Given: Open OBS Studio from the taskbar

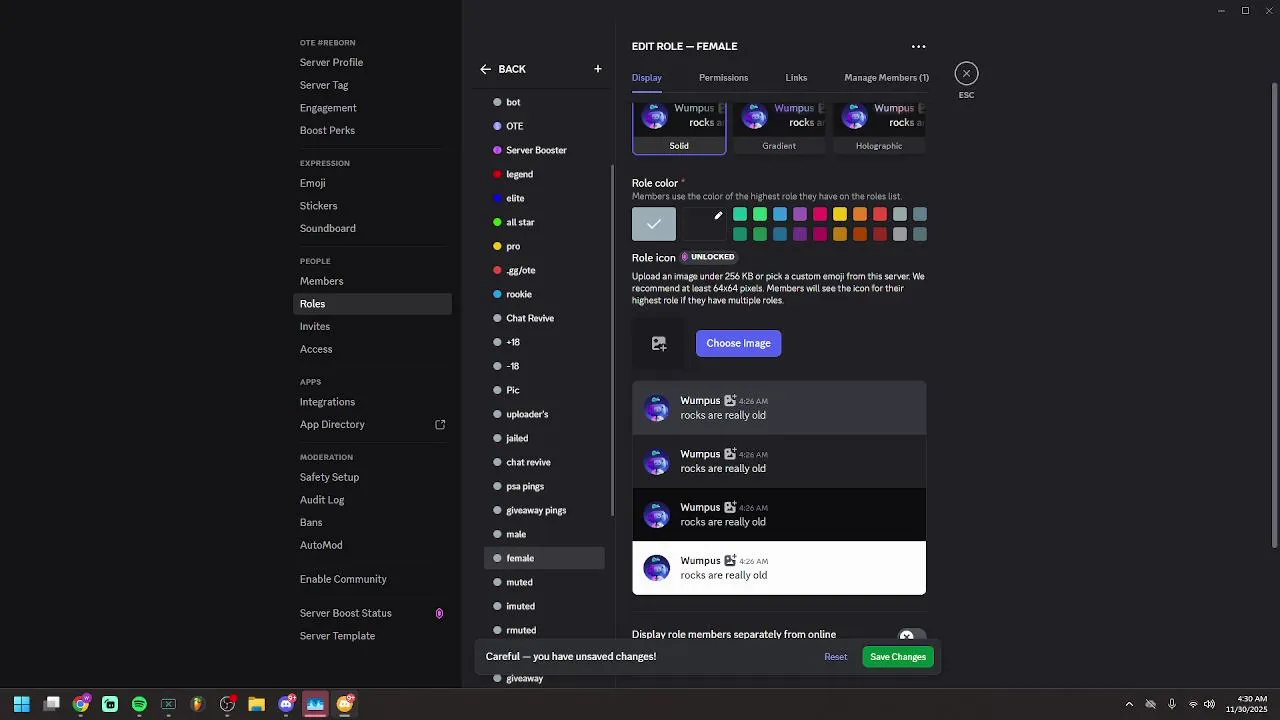Looking at the screenshot, I should click(x=227, y=704).
